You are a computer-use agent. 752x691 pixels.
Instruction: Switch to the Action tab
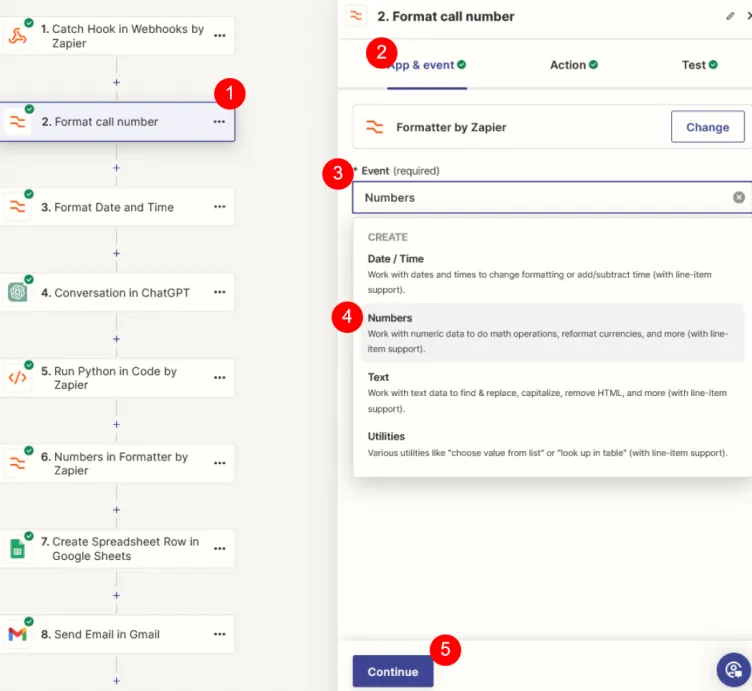coord(574,65)
